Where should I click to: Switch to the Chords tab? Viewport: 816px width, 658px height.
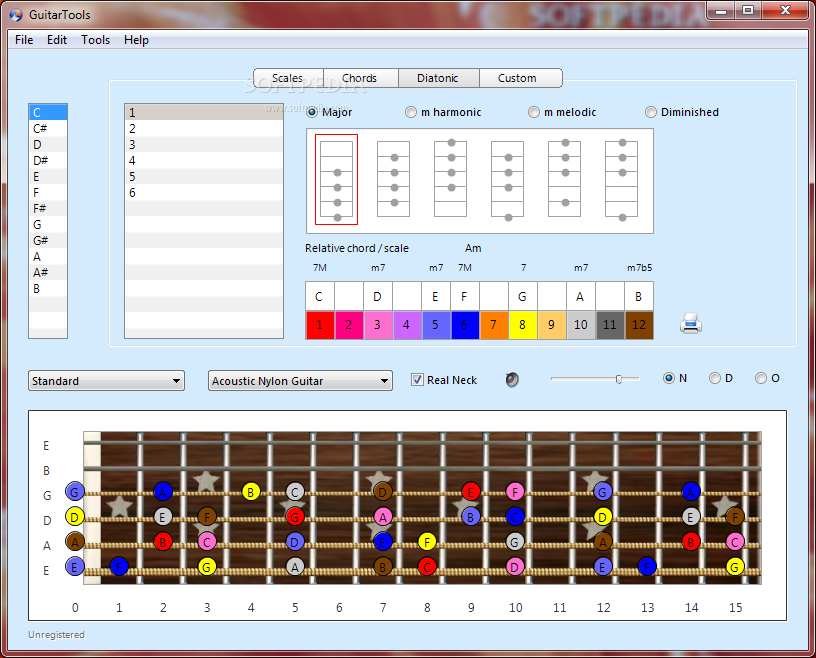tap(360, 78)
